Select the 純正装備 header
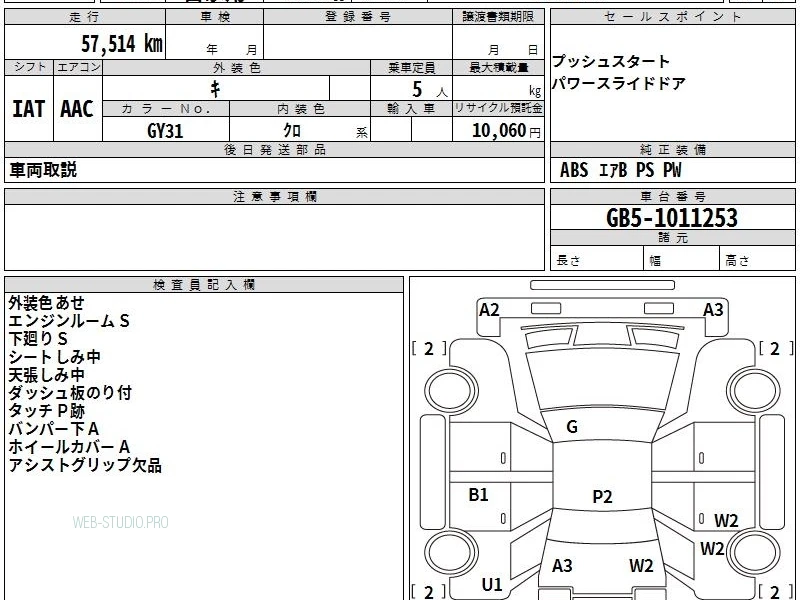The width and height of the screenshot is (800, 600). 672,149
